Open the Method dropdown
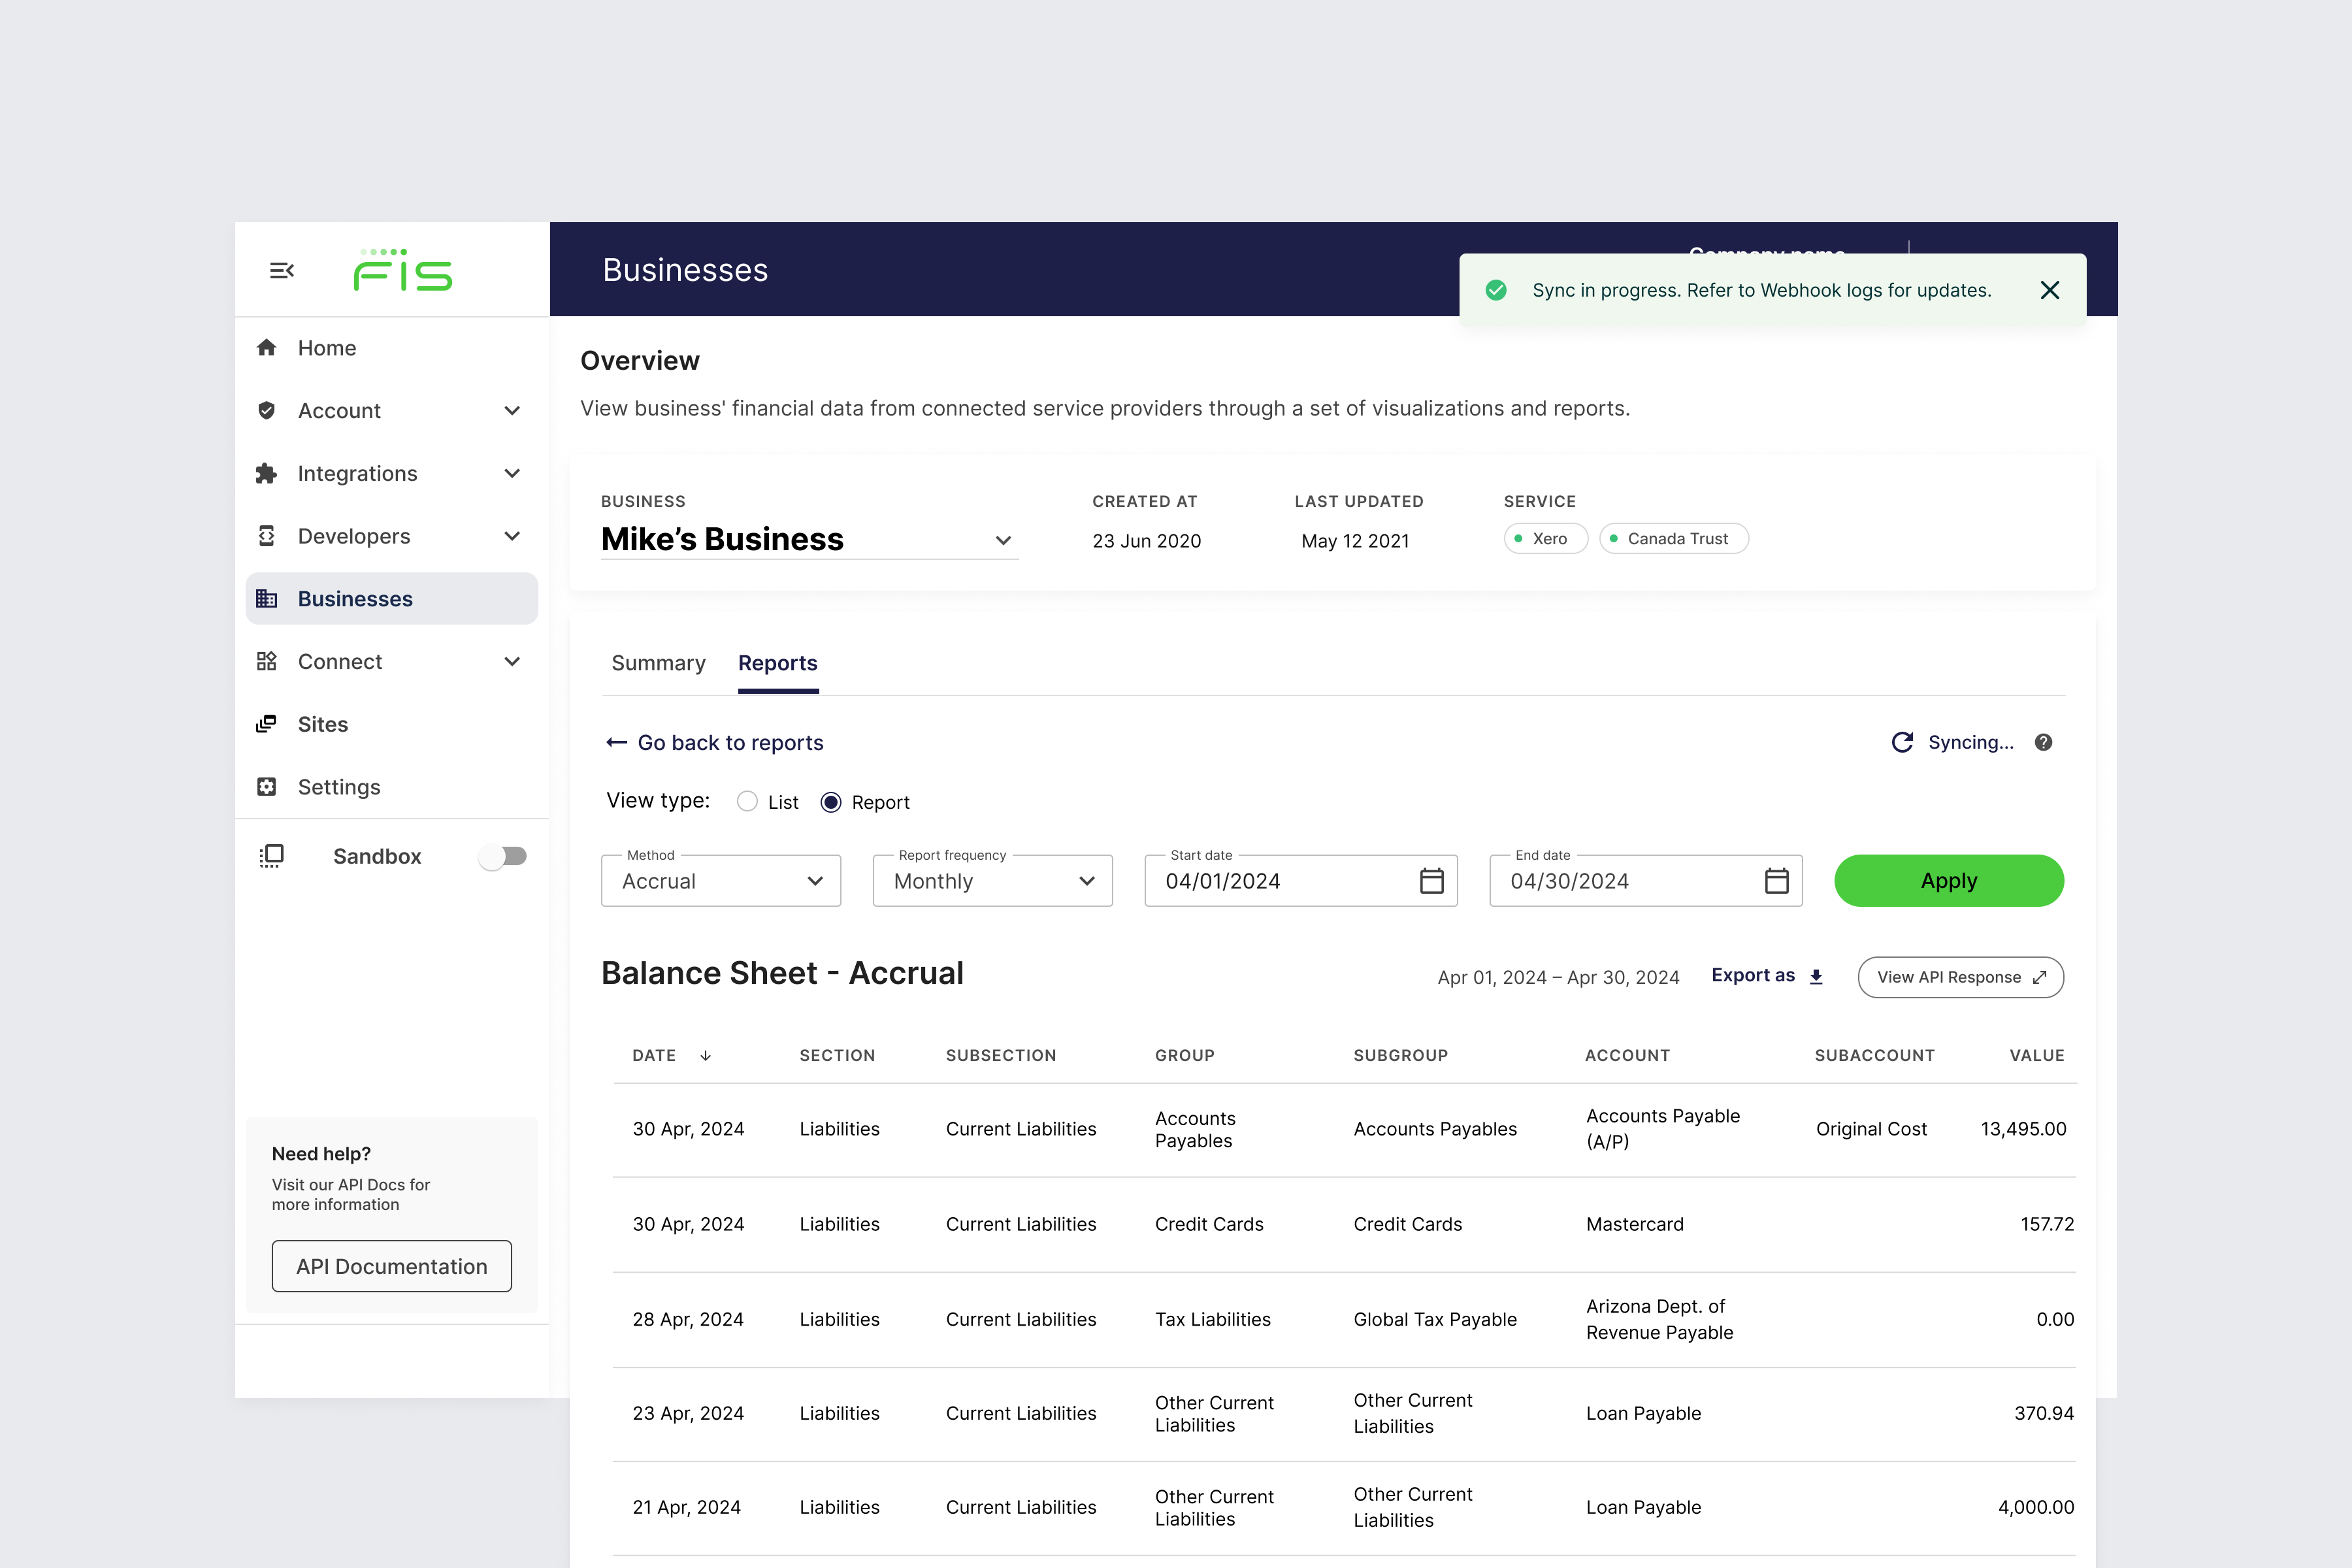Viewport: 2352px width, 1568px height. pyautogui.click(x=720, y=881)
